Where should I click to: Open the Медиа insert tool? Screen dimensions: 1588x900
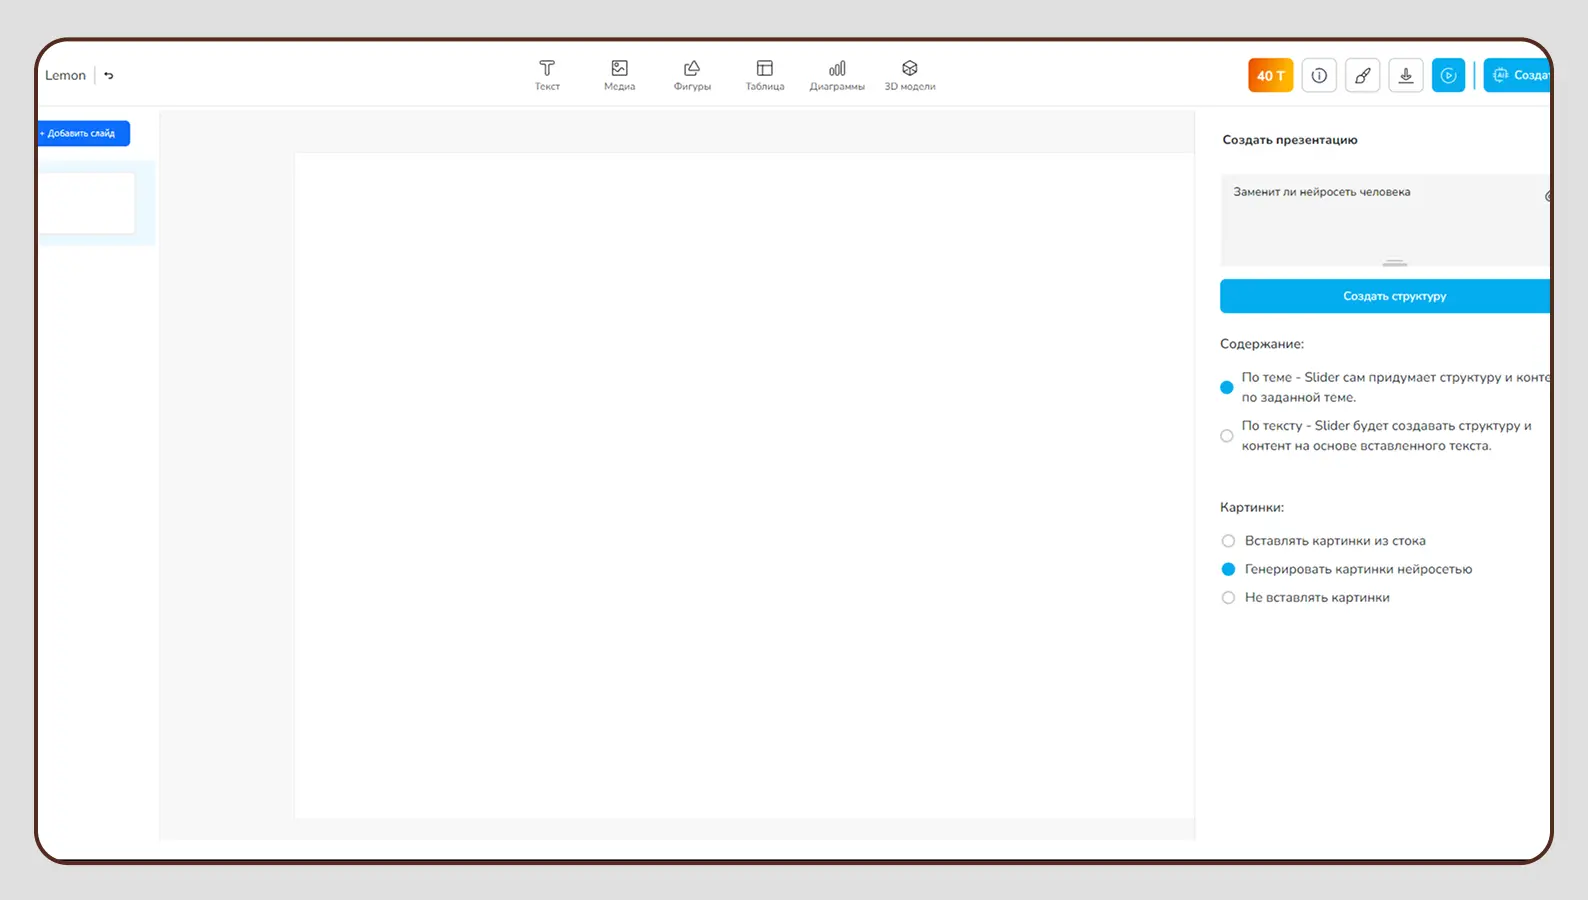point(619,75)
